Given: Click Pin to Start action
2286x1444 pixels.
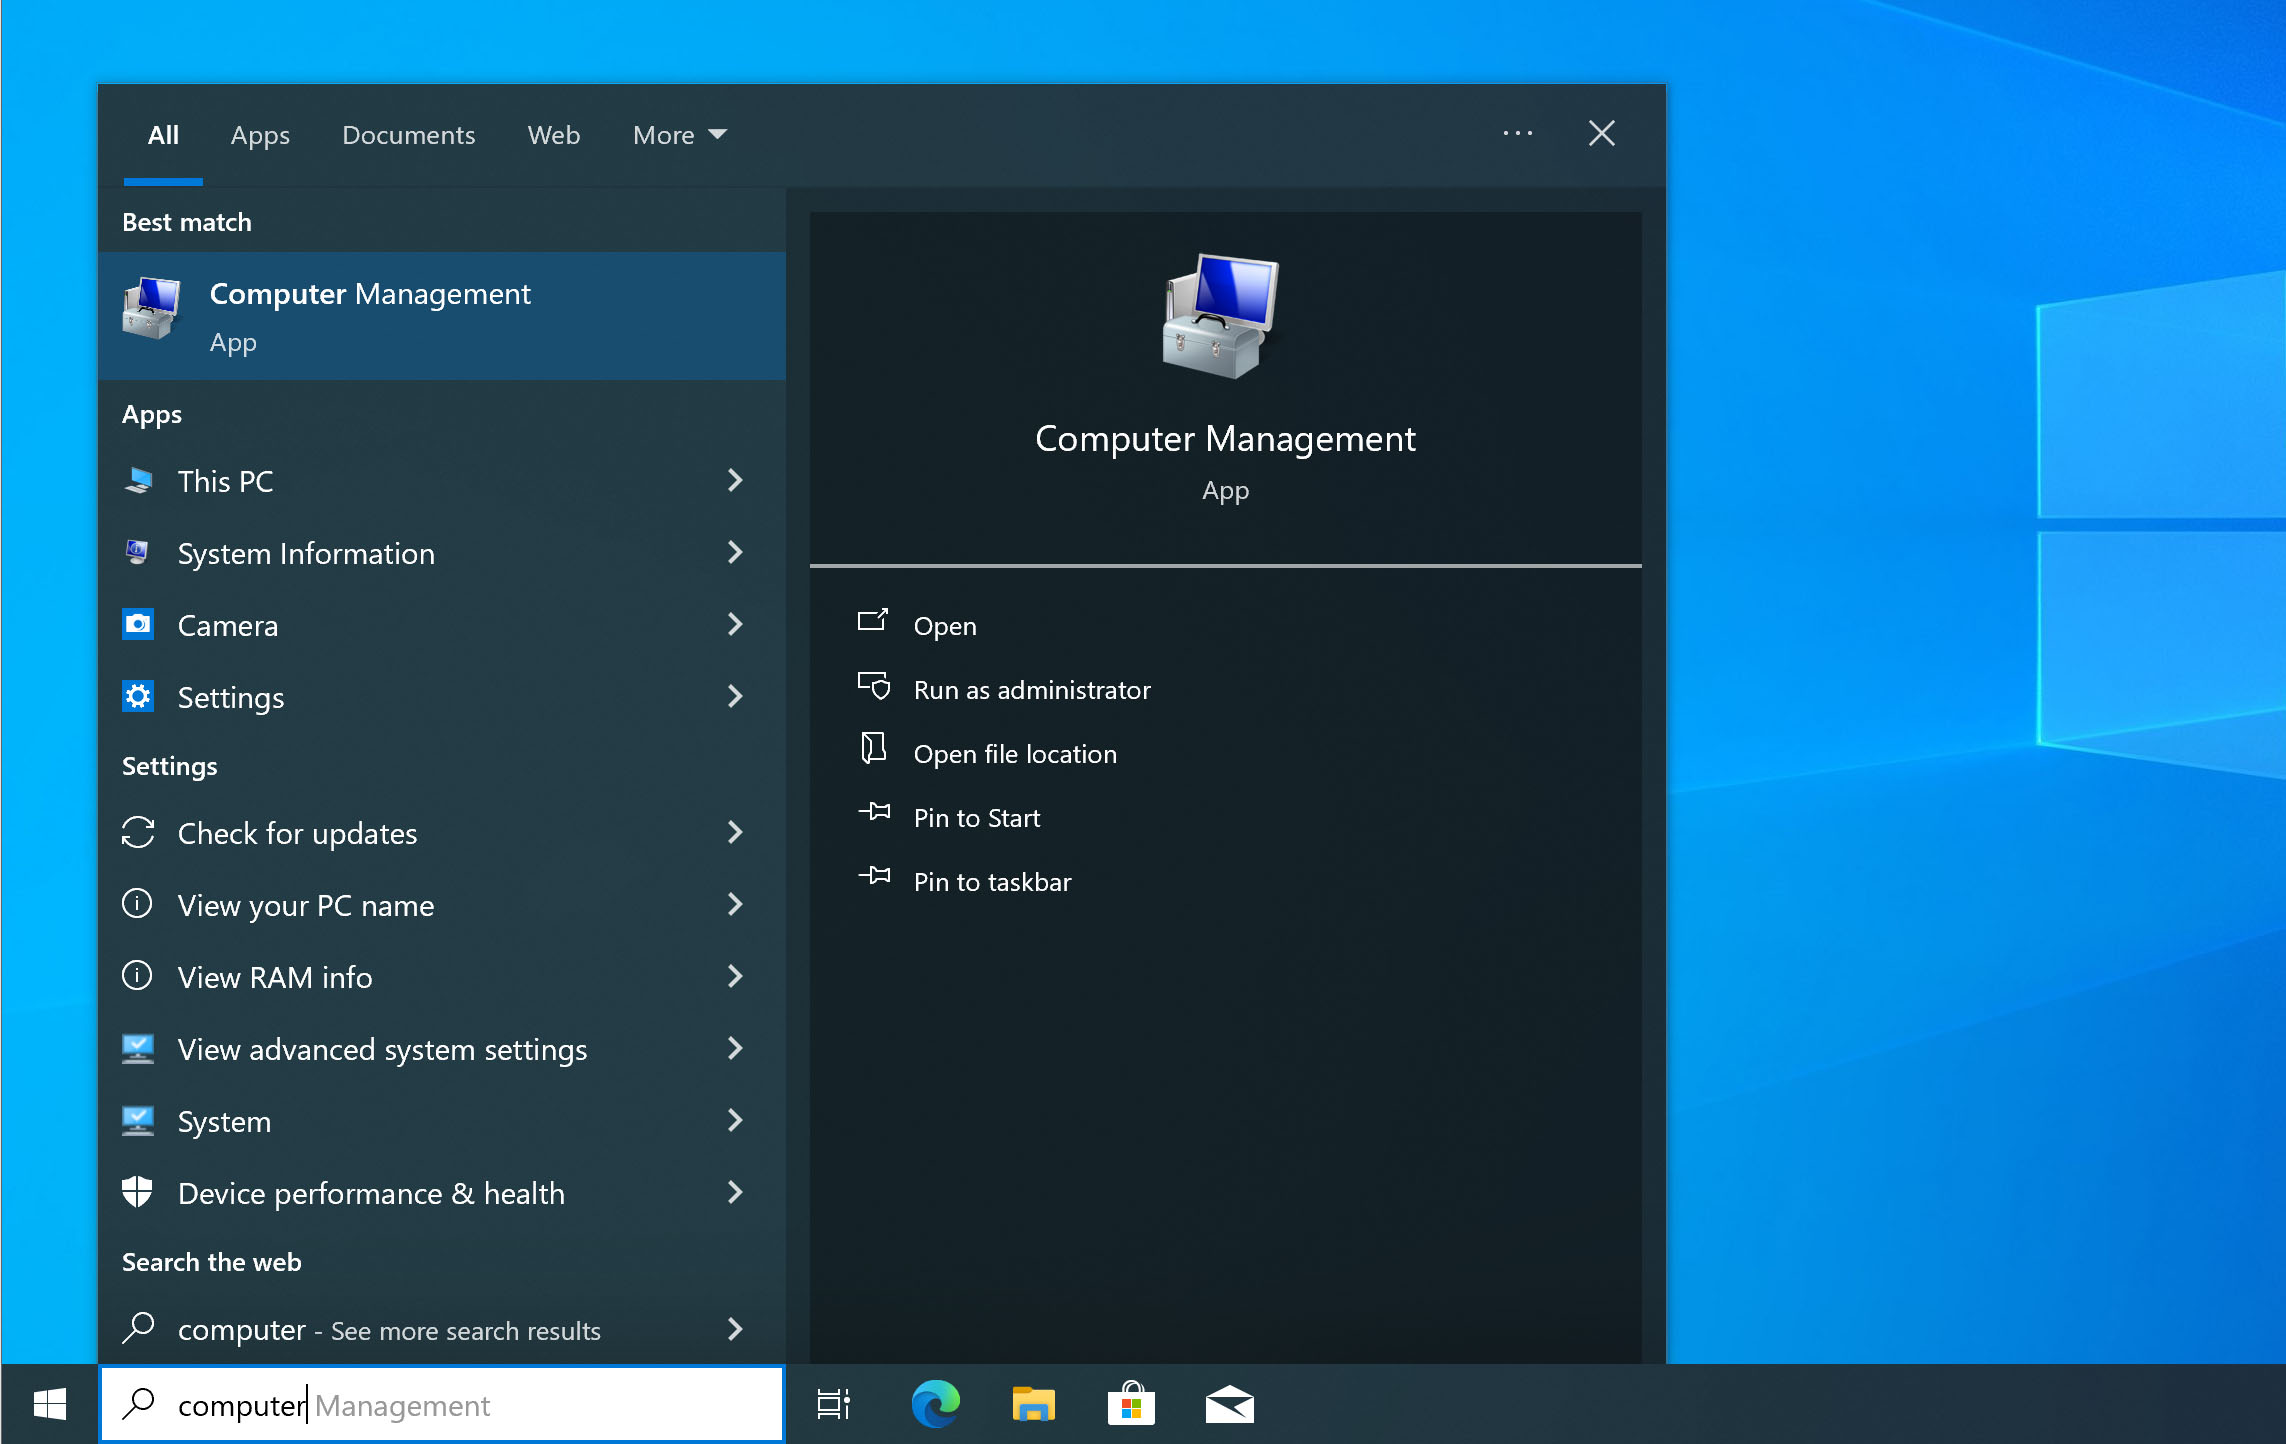Looking at the screenshot, I should [x=977, y=818].
